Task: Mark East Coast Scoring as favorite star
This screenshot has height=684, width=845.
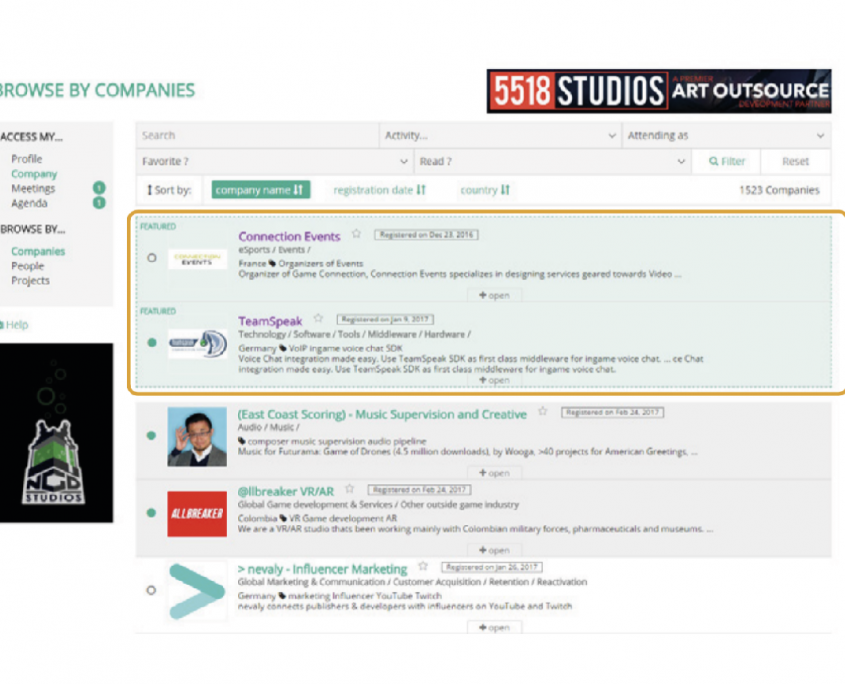Action: pos(543,411)
